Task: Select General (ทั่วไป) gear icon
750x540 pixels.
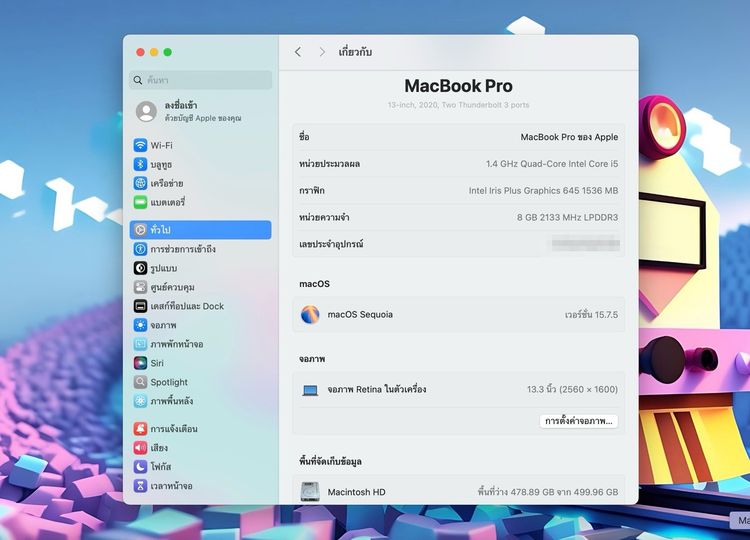Action: (140, 230)
